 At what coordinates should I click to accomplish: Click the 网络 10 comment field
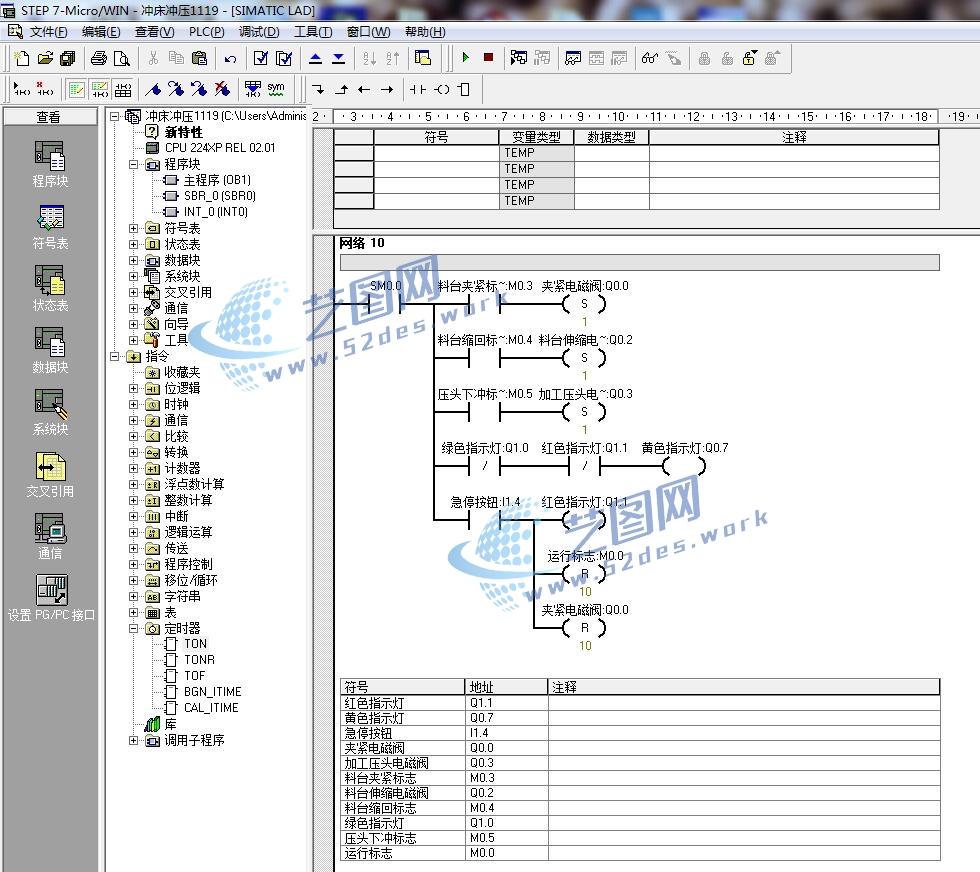click(639, 263)
